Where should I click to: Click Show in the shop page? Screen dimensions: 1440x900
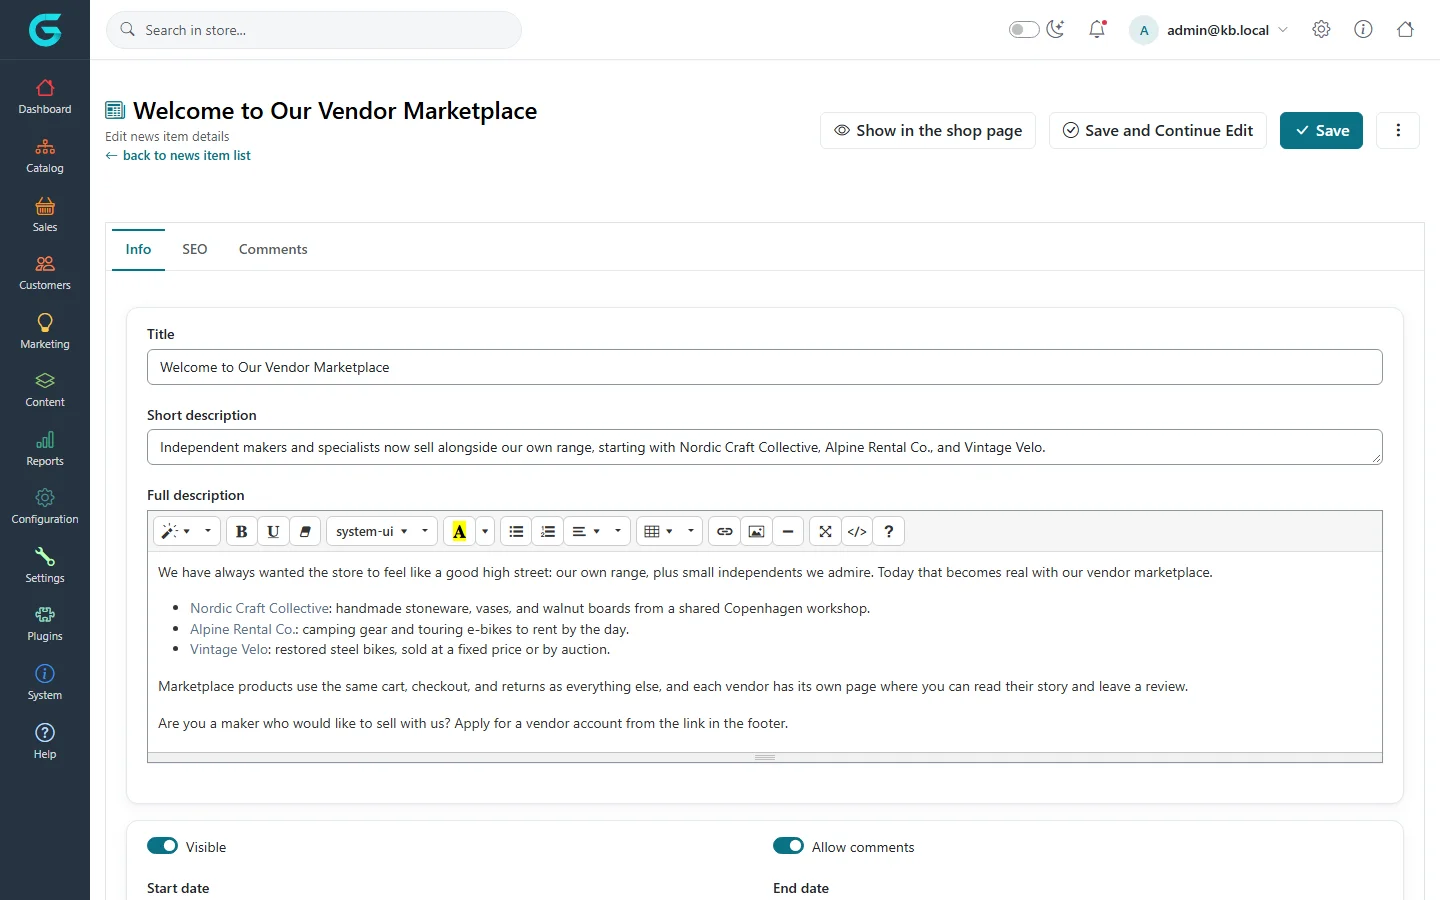click(x=928, y=130)
